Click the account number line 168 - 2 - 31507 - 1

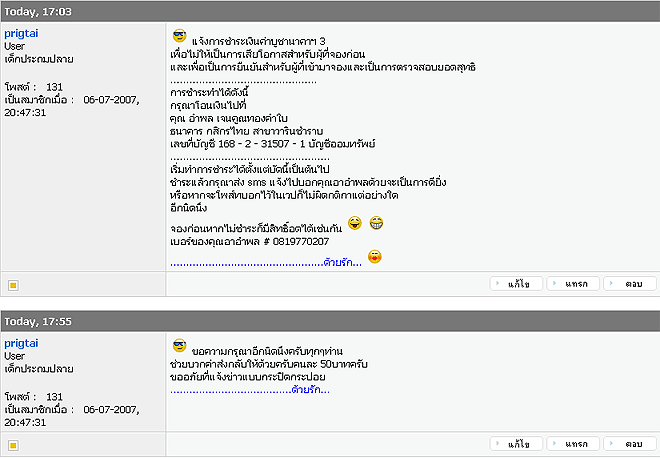[x=273, y=144]
